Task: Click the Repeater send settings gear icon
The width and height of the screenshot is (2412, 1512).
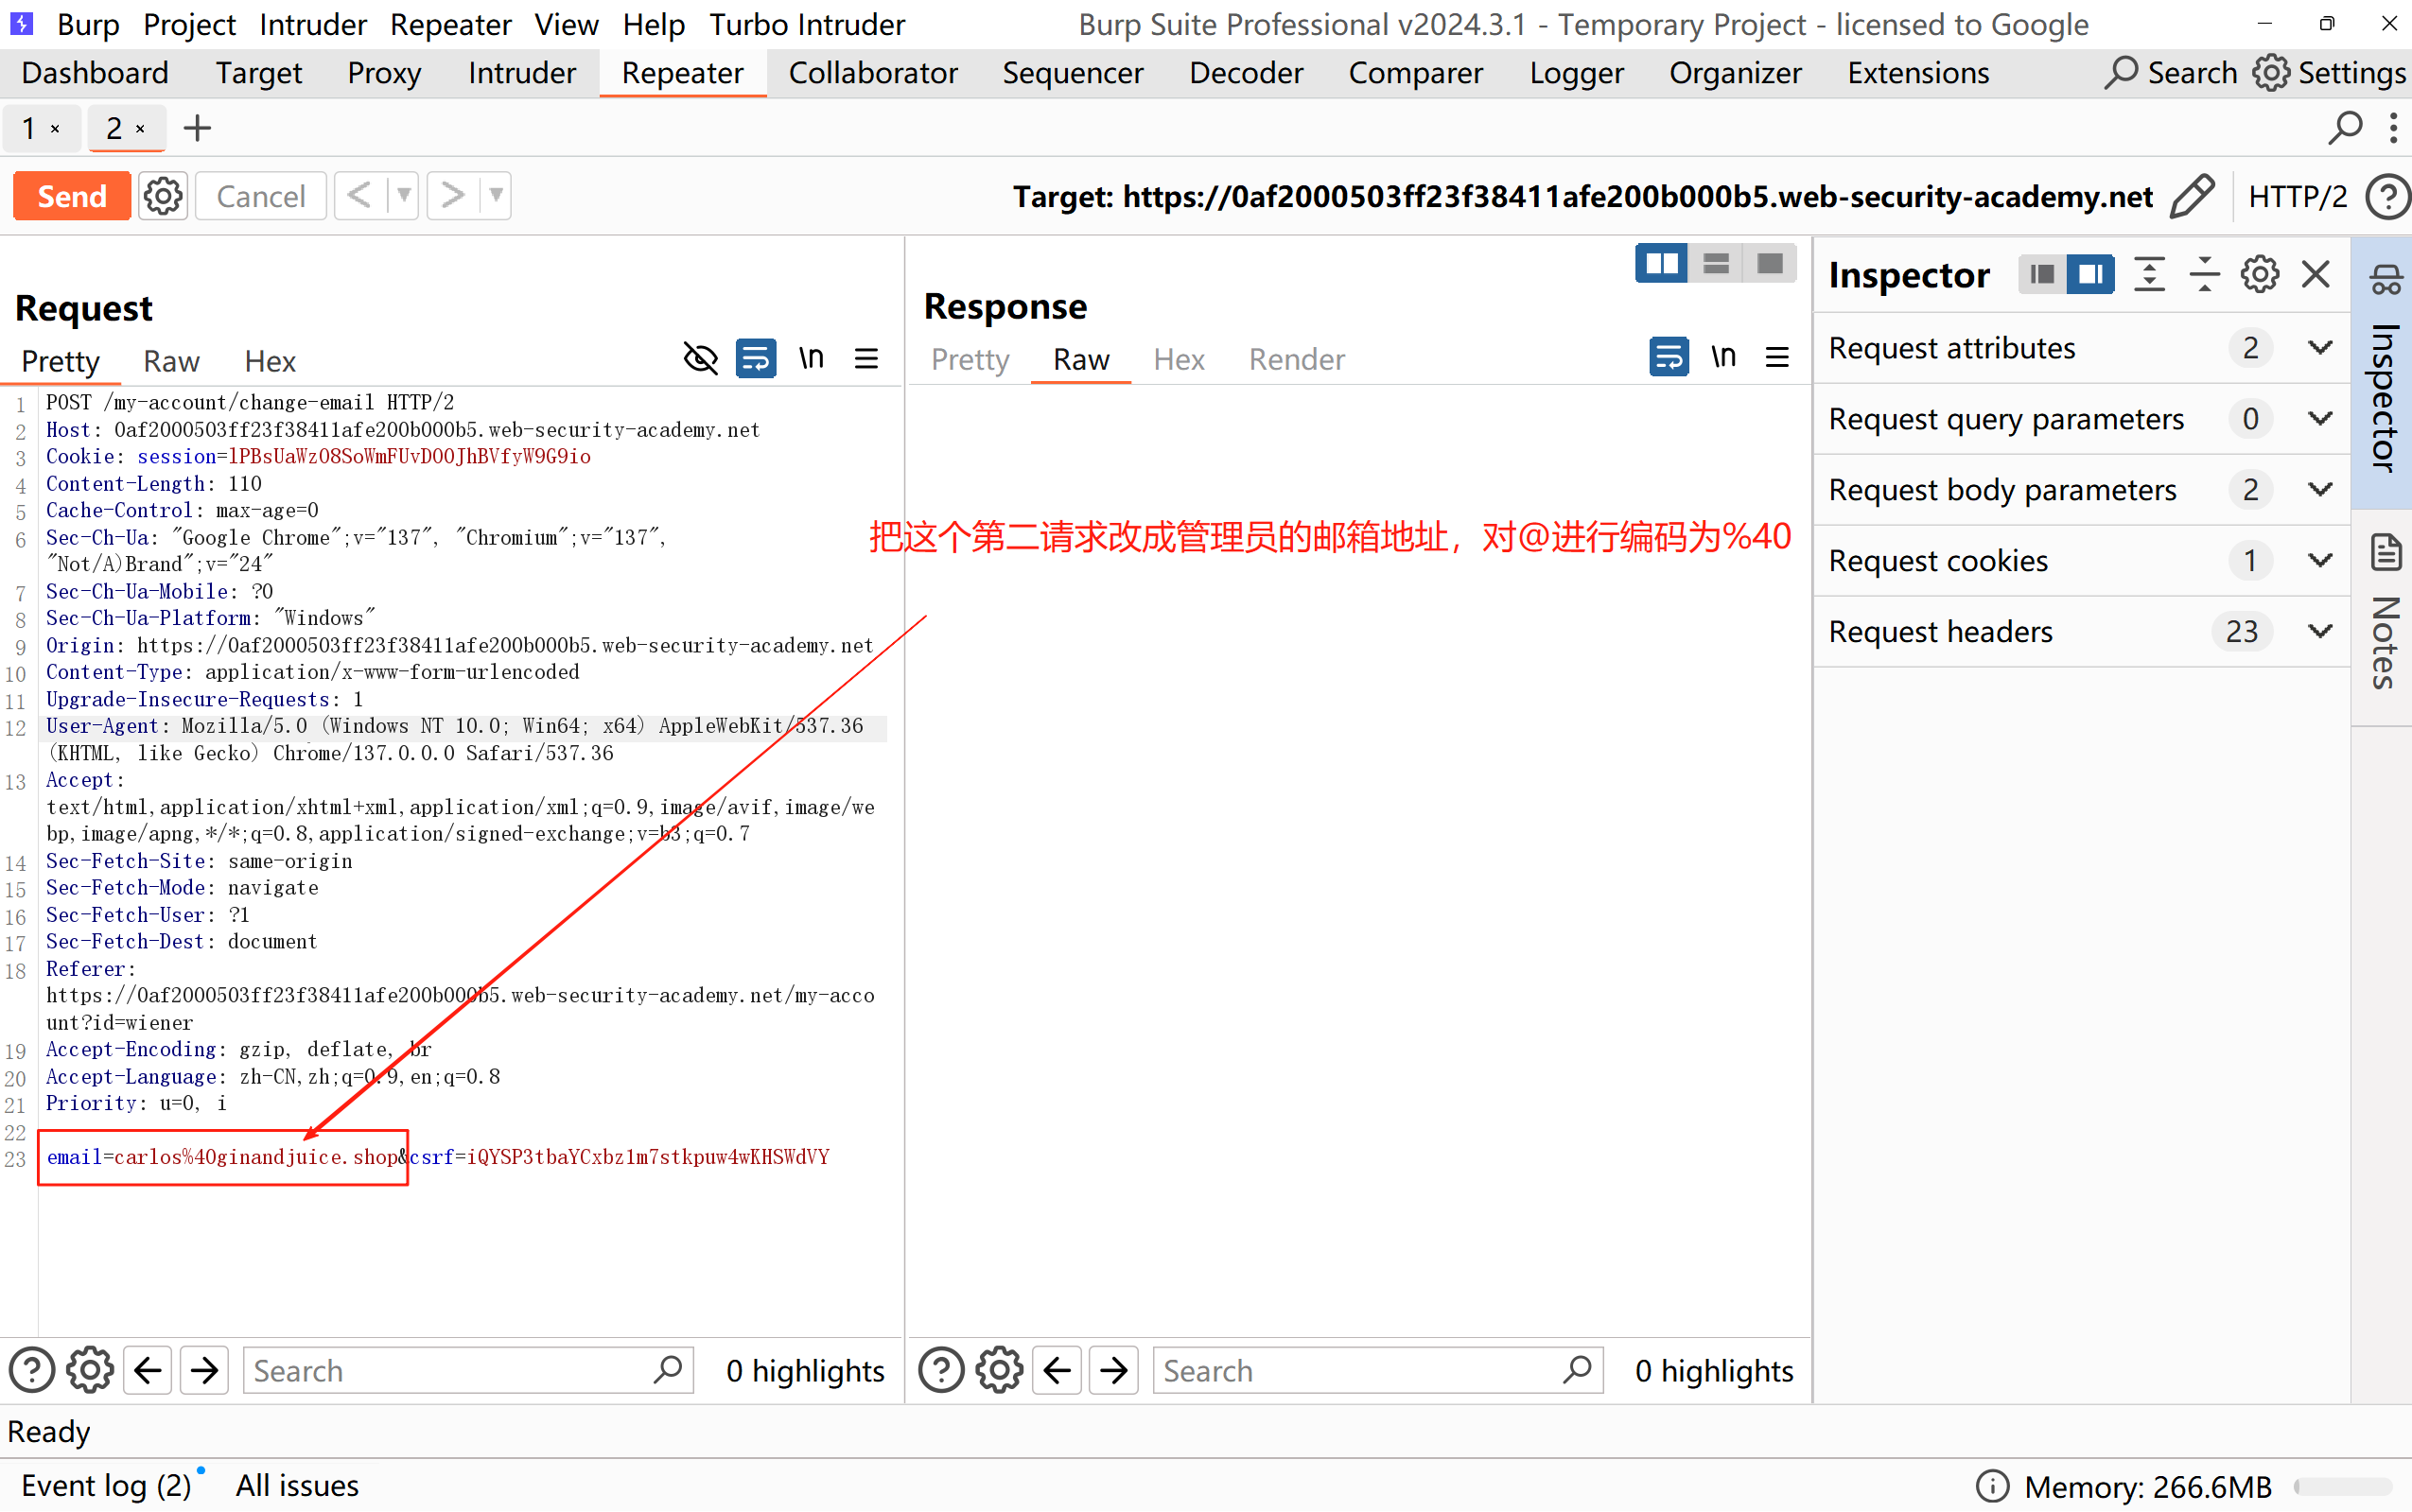Action: [x=163, y=196]
